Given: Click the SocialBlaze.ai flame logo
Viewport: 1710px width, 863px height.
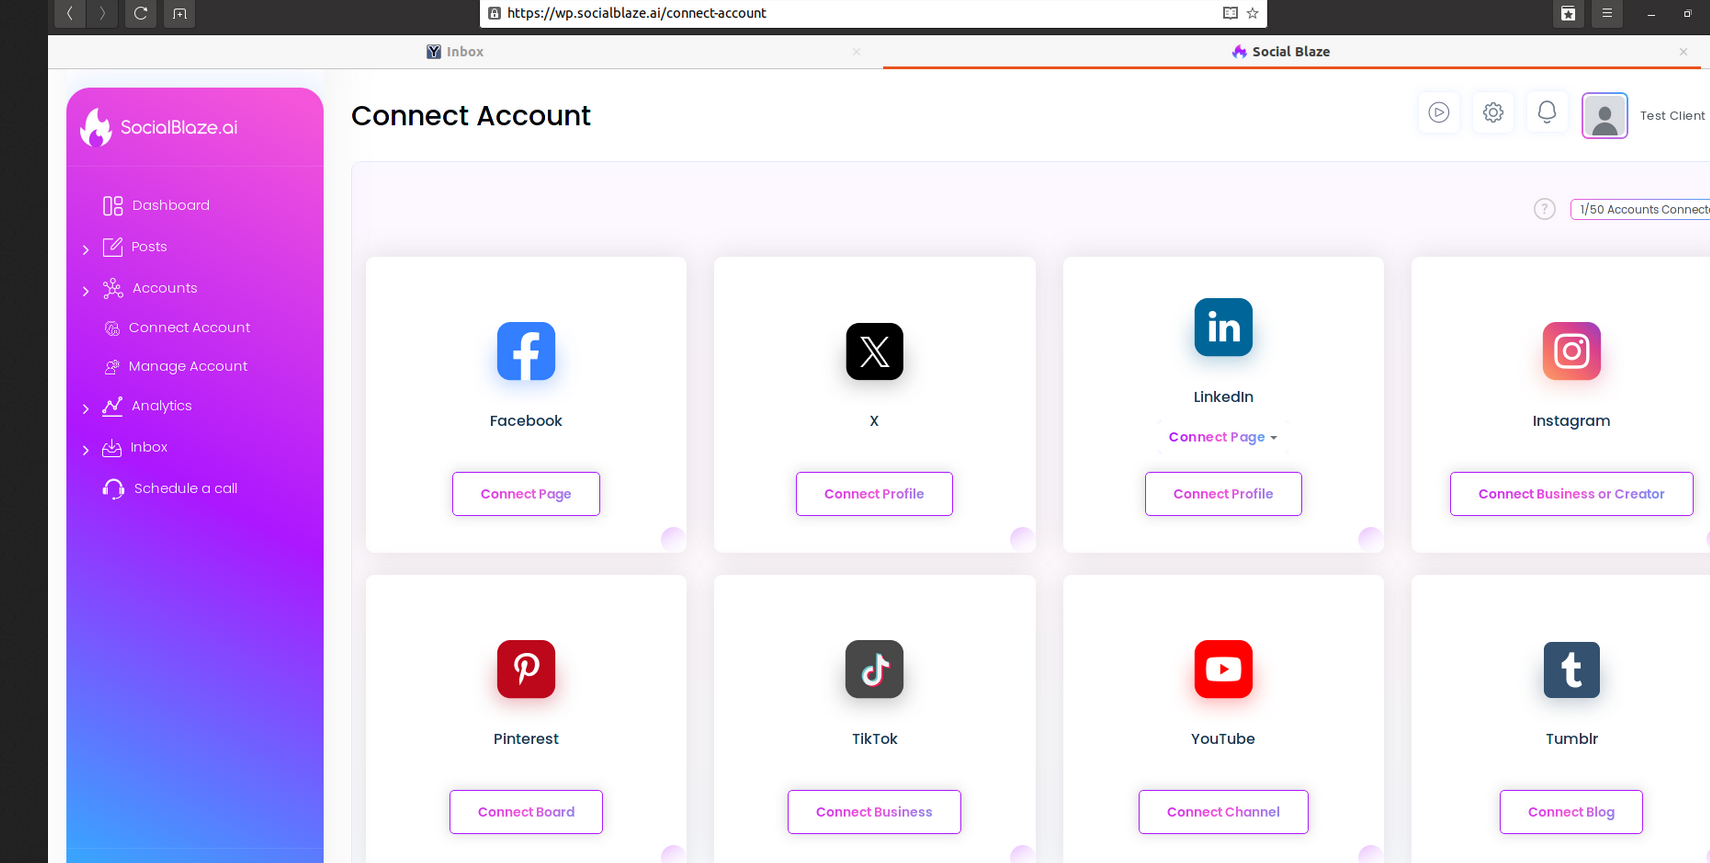Looking at the screenshot, I should pos(96,127).
